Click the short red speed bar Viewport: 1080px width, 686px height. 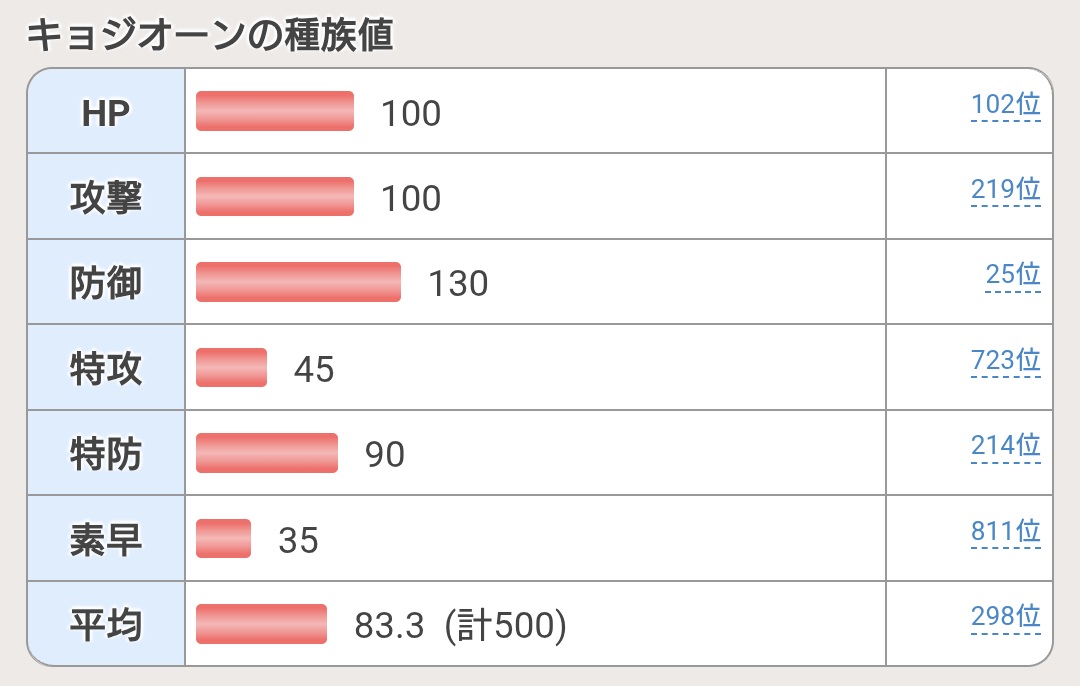[223, 538]
